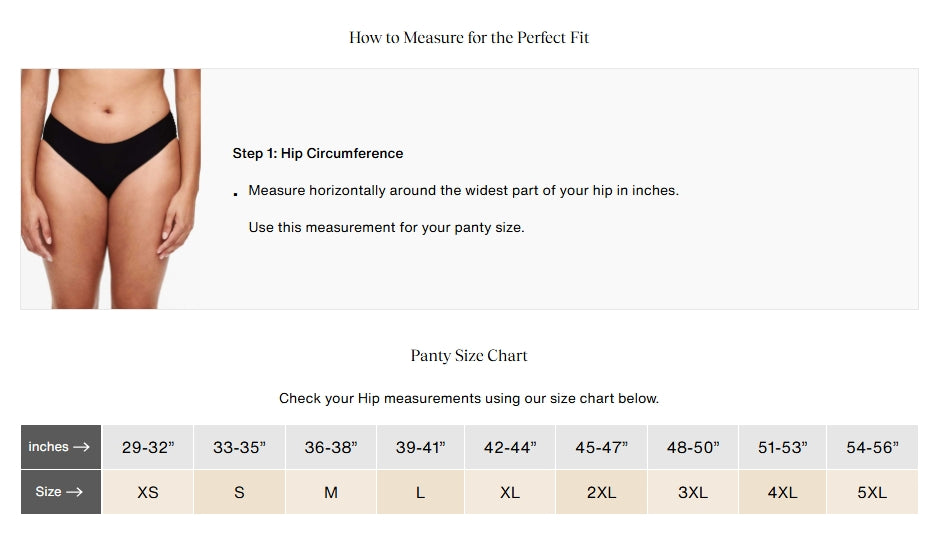Select the S size cell

[x=239, y=492]
